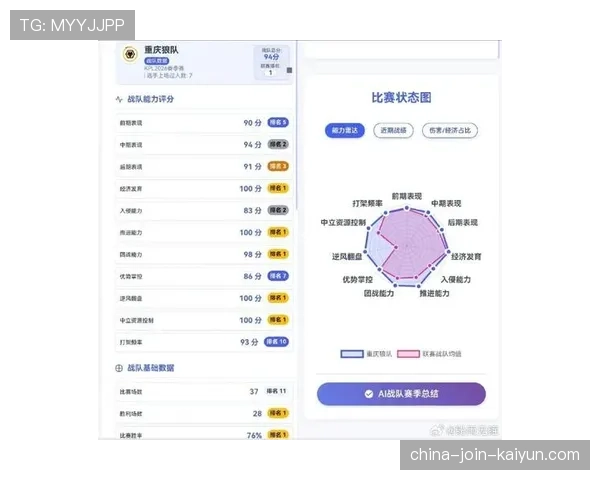Click the left panel vertical scrollbar

pos(297,126)
